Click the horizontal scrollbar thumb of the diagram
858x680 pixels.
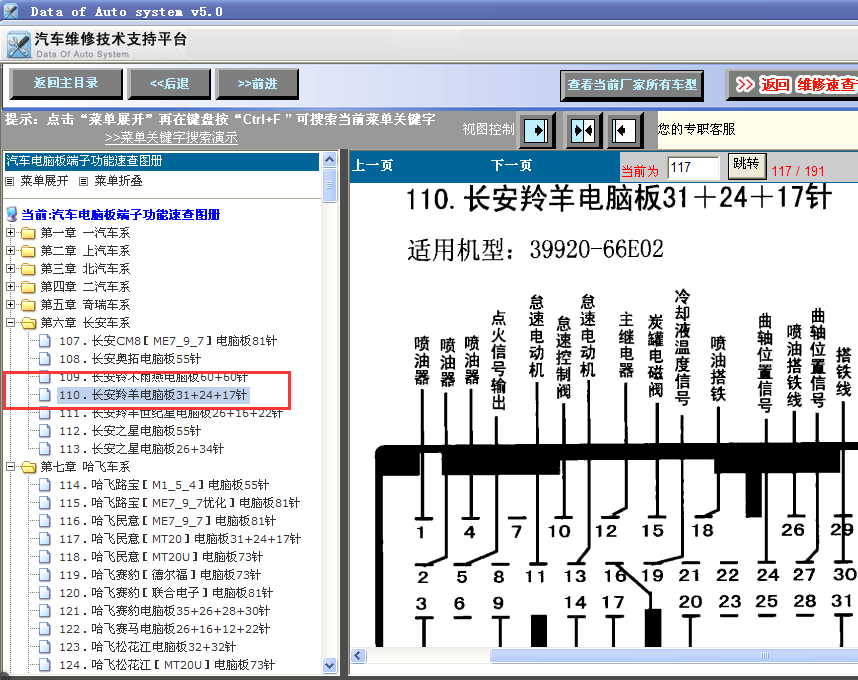tap(674, 655)
